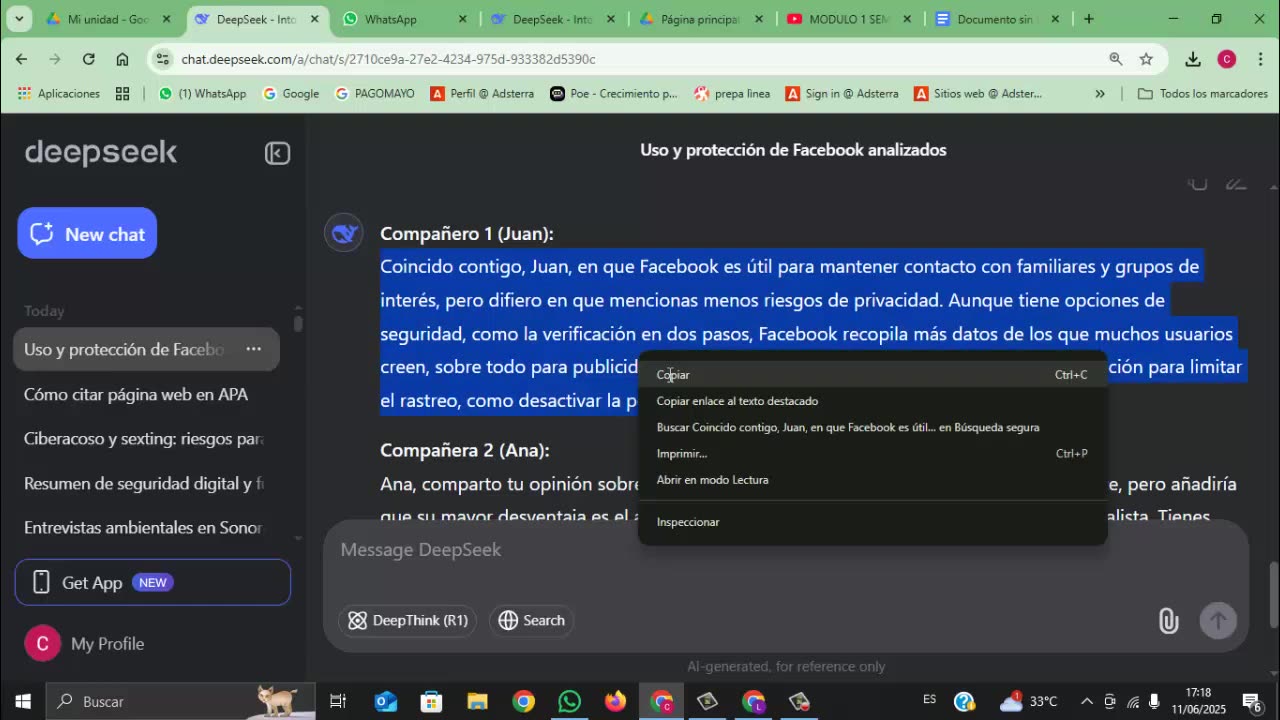Open Microsoft Store from the taskbar
The image size is (1280, 720).
431,701
